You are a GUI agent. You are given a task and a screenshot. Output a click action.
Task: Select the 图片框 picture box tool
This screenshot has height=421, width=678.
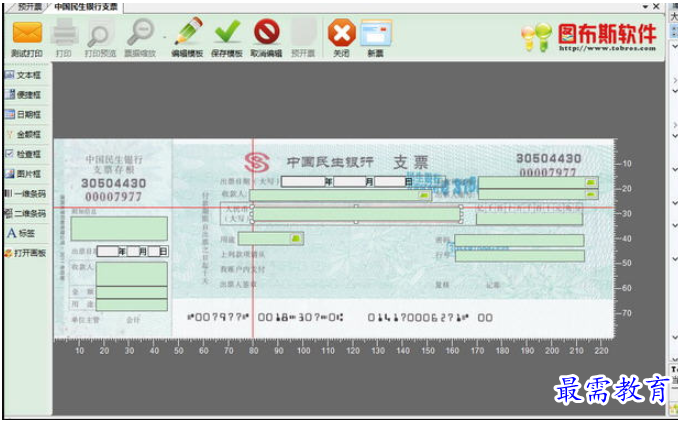click(x=23, y=174)
